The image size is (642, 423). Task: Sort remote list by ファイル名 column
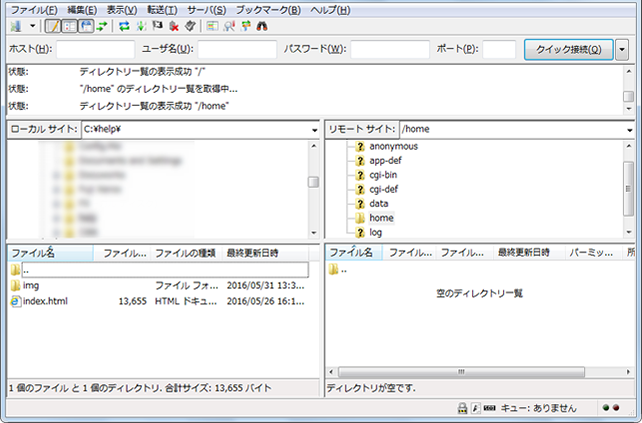pos(354,252)
